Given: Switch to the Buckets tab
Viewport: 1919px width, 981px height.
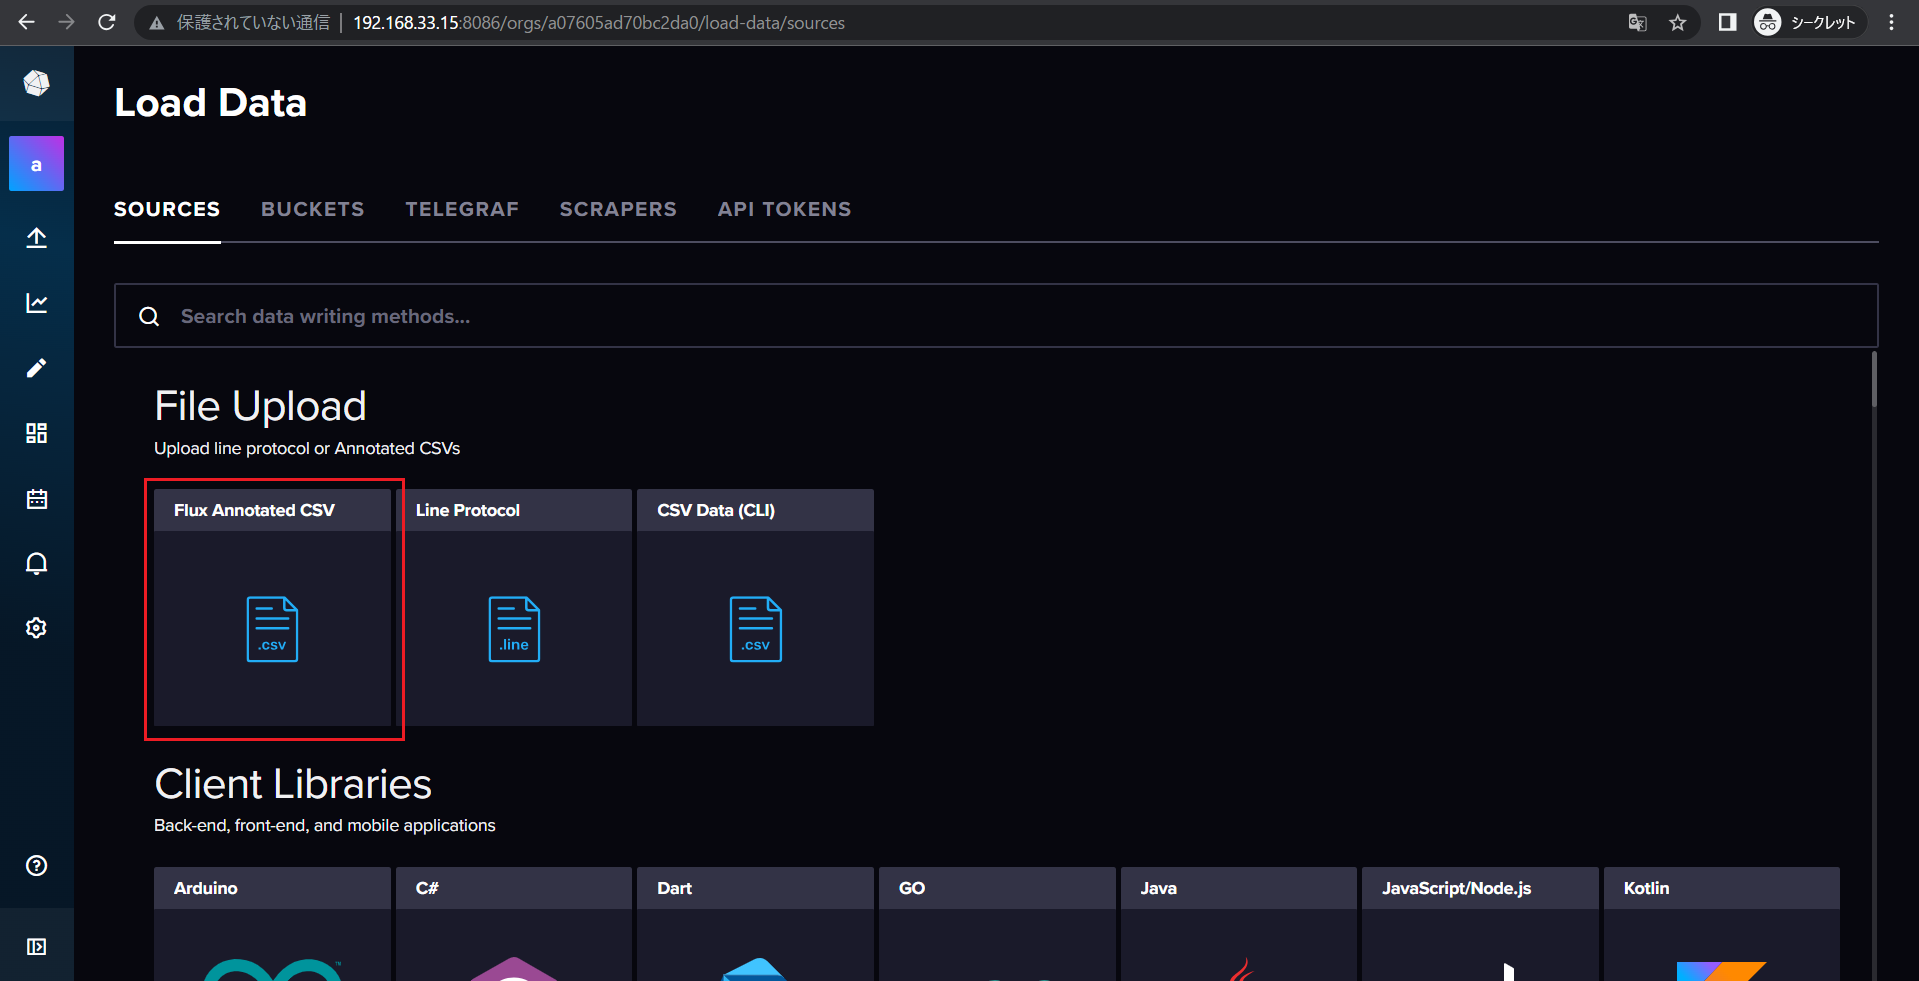Looking at the screenshot, I should pyautogui.click(x=312, y=210).
